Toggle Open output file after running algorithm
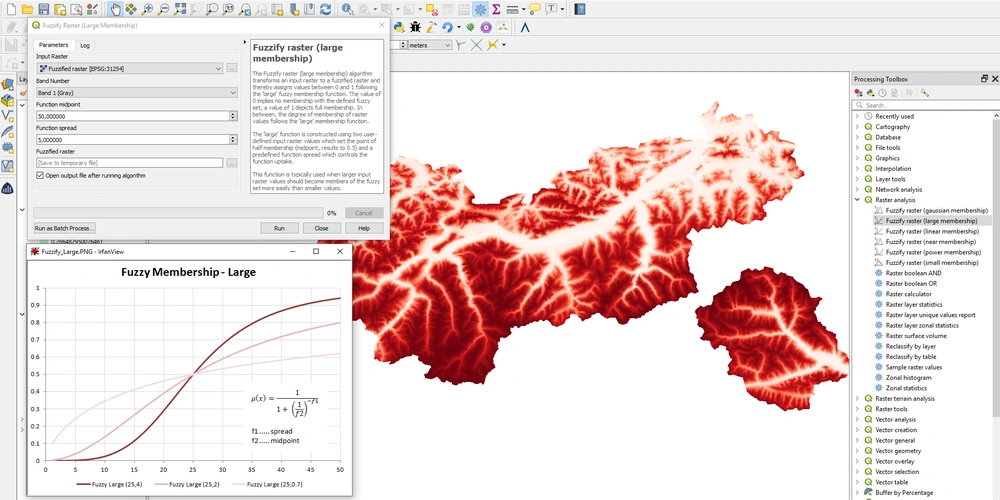The width and height of the screenshot is (1000, 500). 40,175
